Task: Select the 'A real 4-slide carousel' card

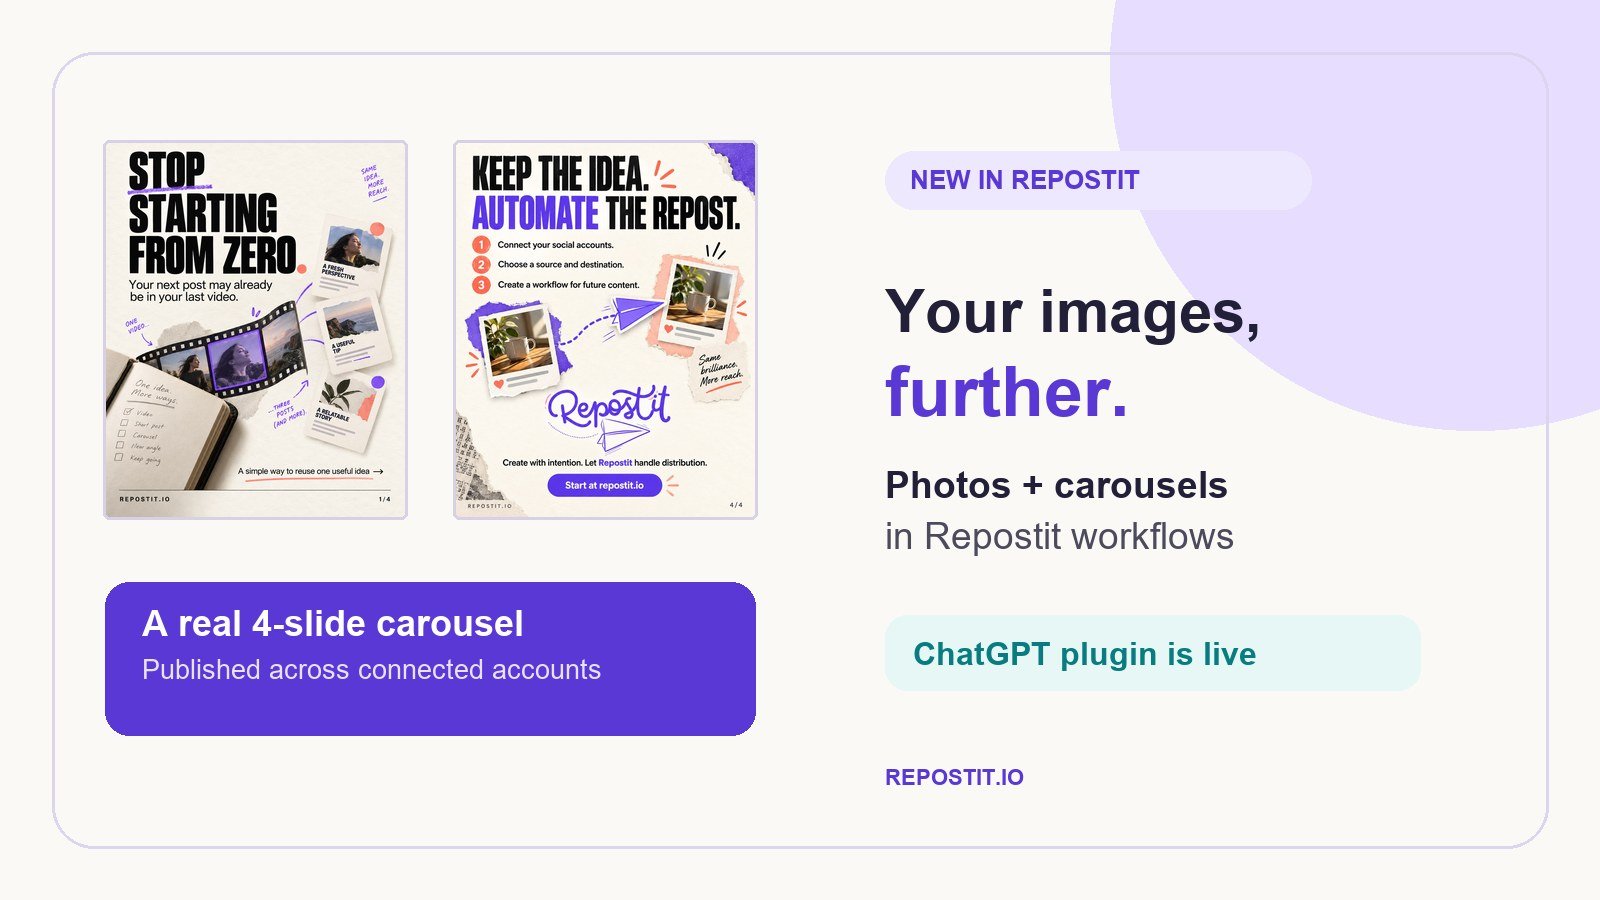Action: click(430, 659)
